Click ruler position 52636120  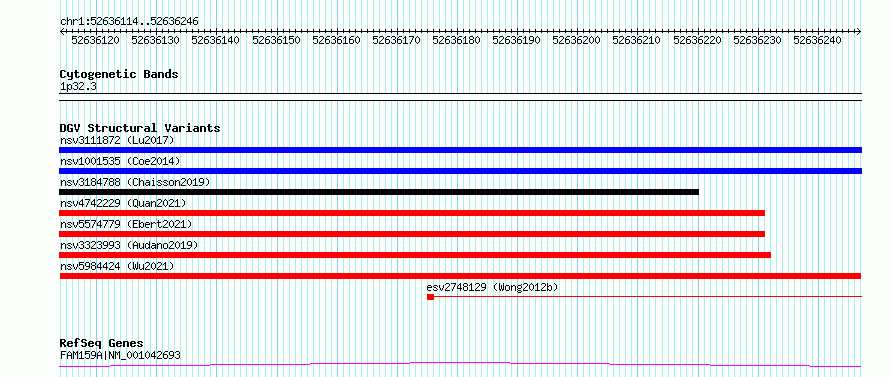95,40
